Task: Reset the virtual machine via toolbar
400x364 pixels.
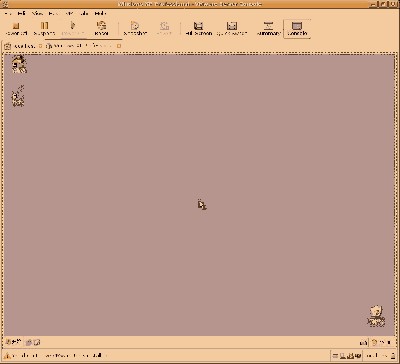Action: coord(101,29)
